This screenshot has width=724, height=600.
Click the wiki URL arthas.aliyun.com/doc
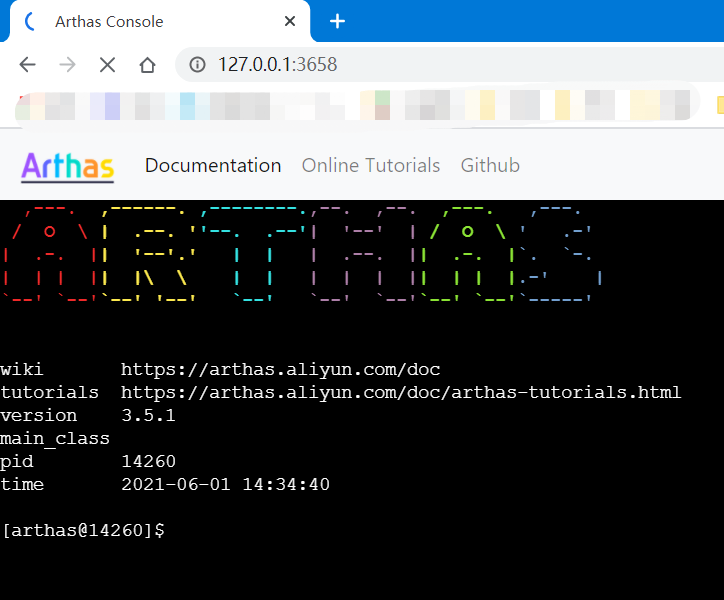click(280, 370)
